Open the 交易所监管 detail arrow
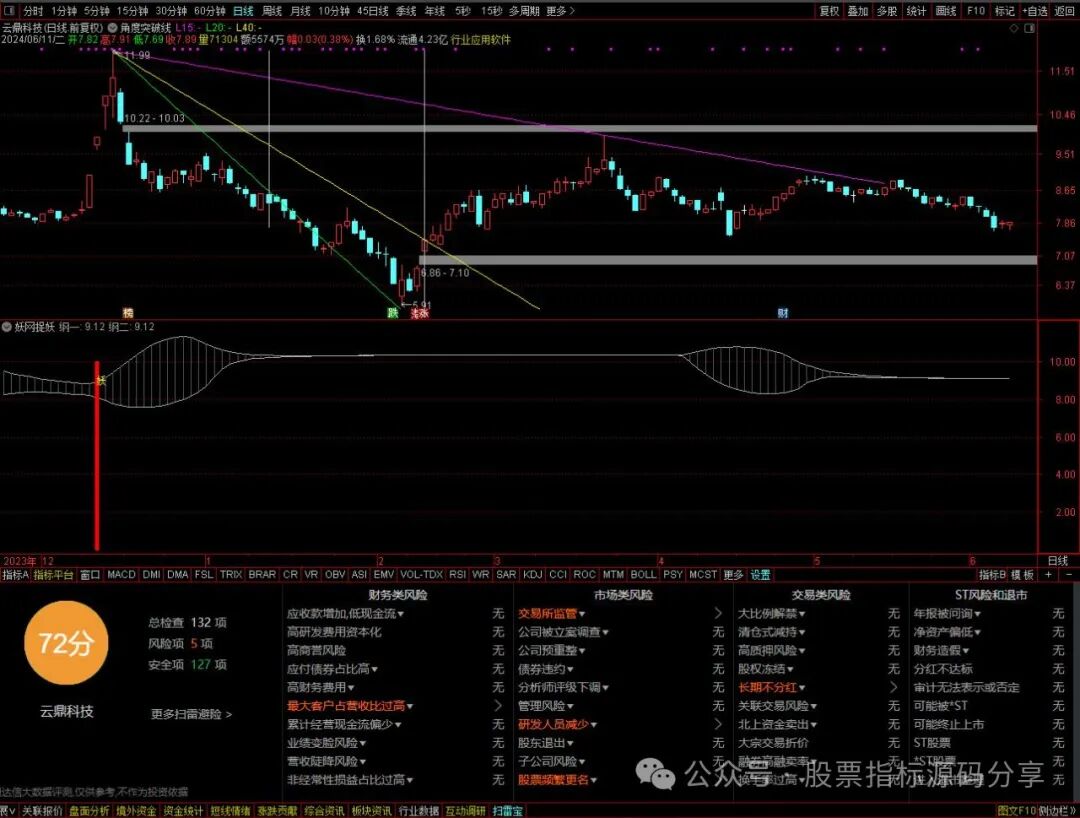This screenshot has height=818, width=1080. click(x=718, y=613)
